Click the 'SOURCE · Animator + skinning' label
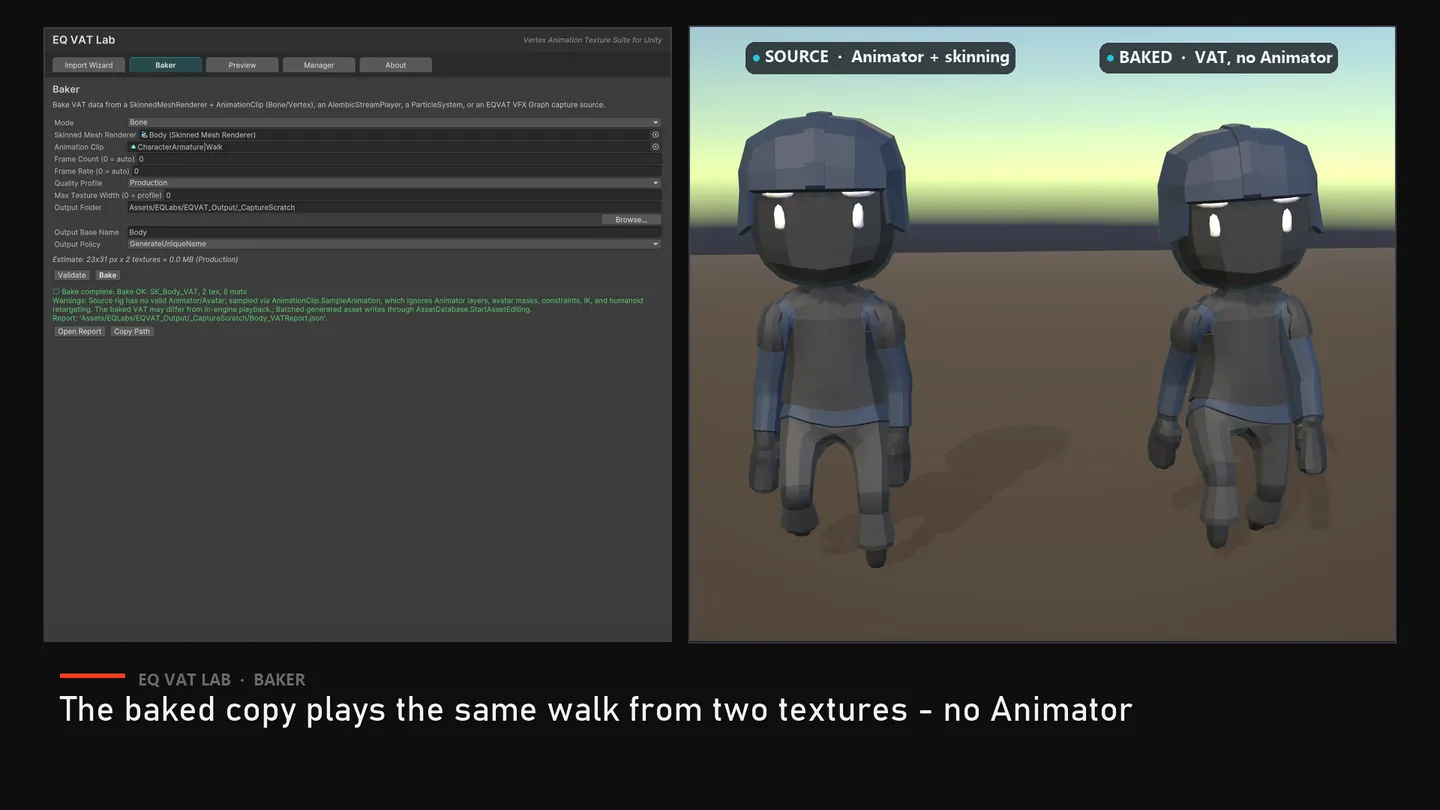 coord(880,57)
